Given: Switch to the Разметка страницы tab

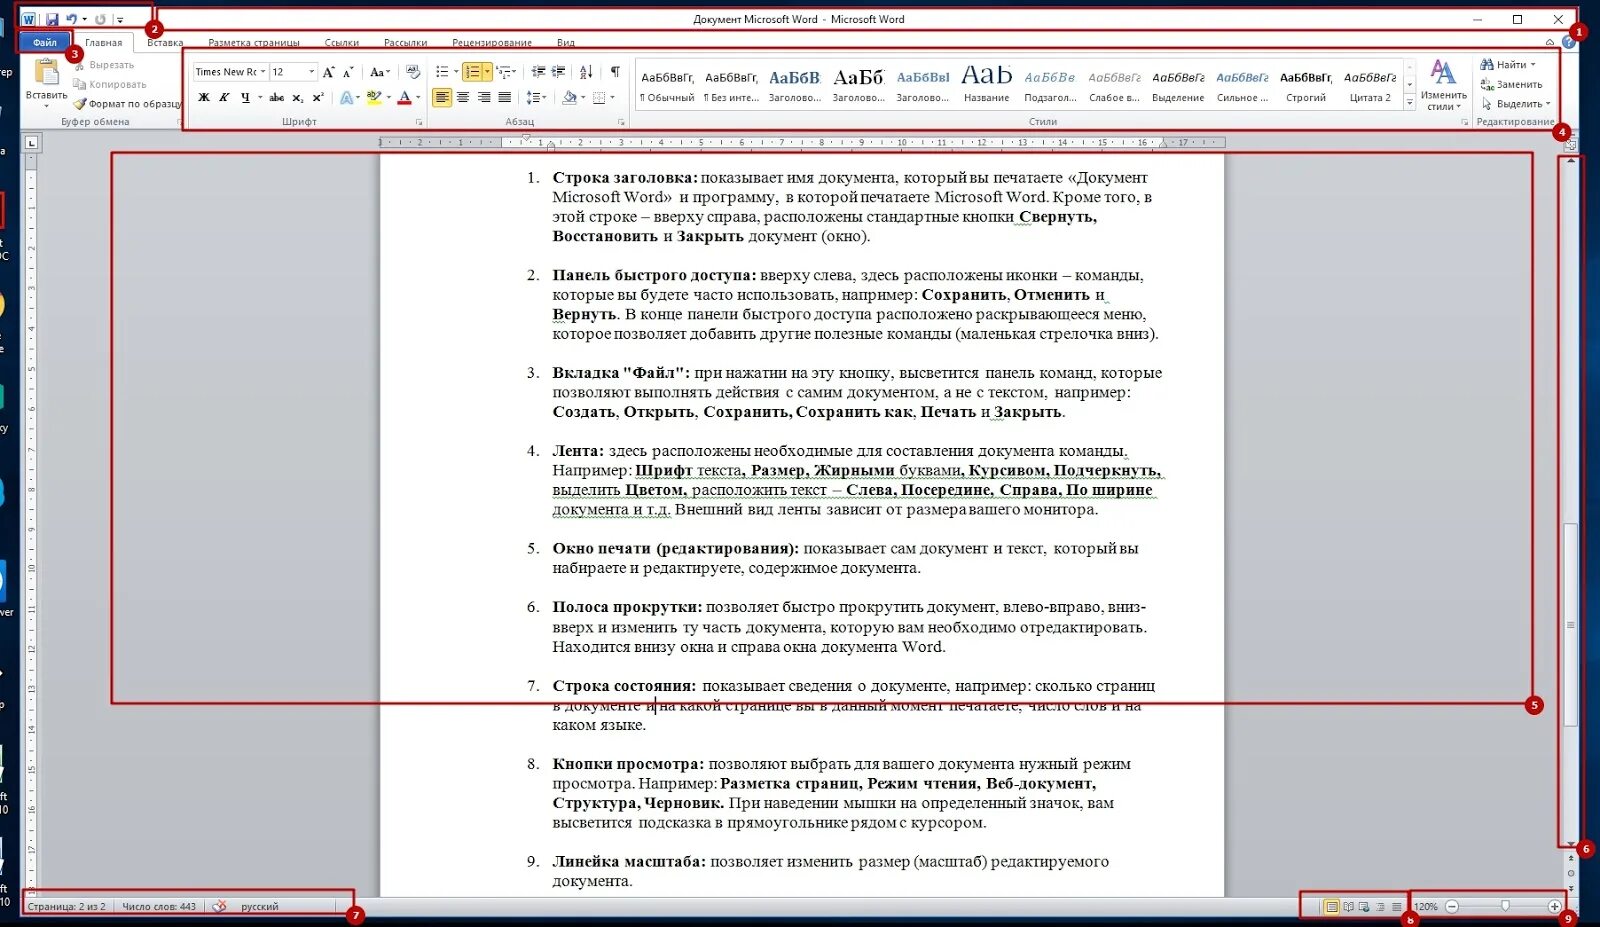Looking at the screenshot, I should 254,43.
